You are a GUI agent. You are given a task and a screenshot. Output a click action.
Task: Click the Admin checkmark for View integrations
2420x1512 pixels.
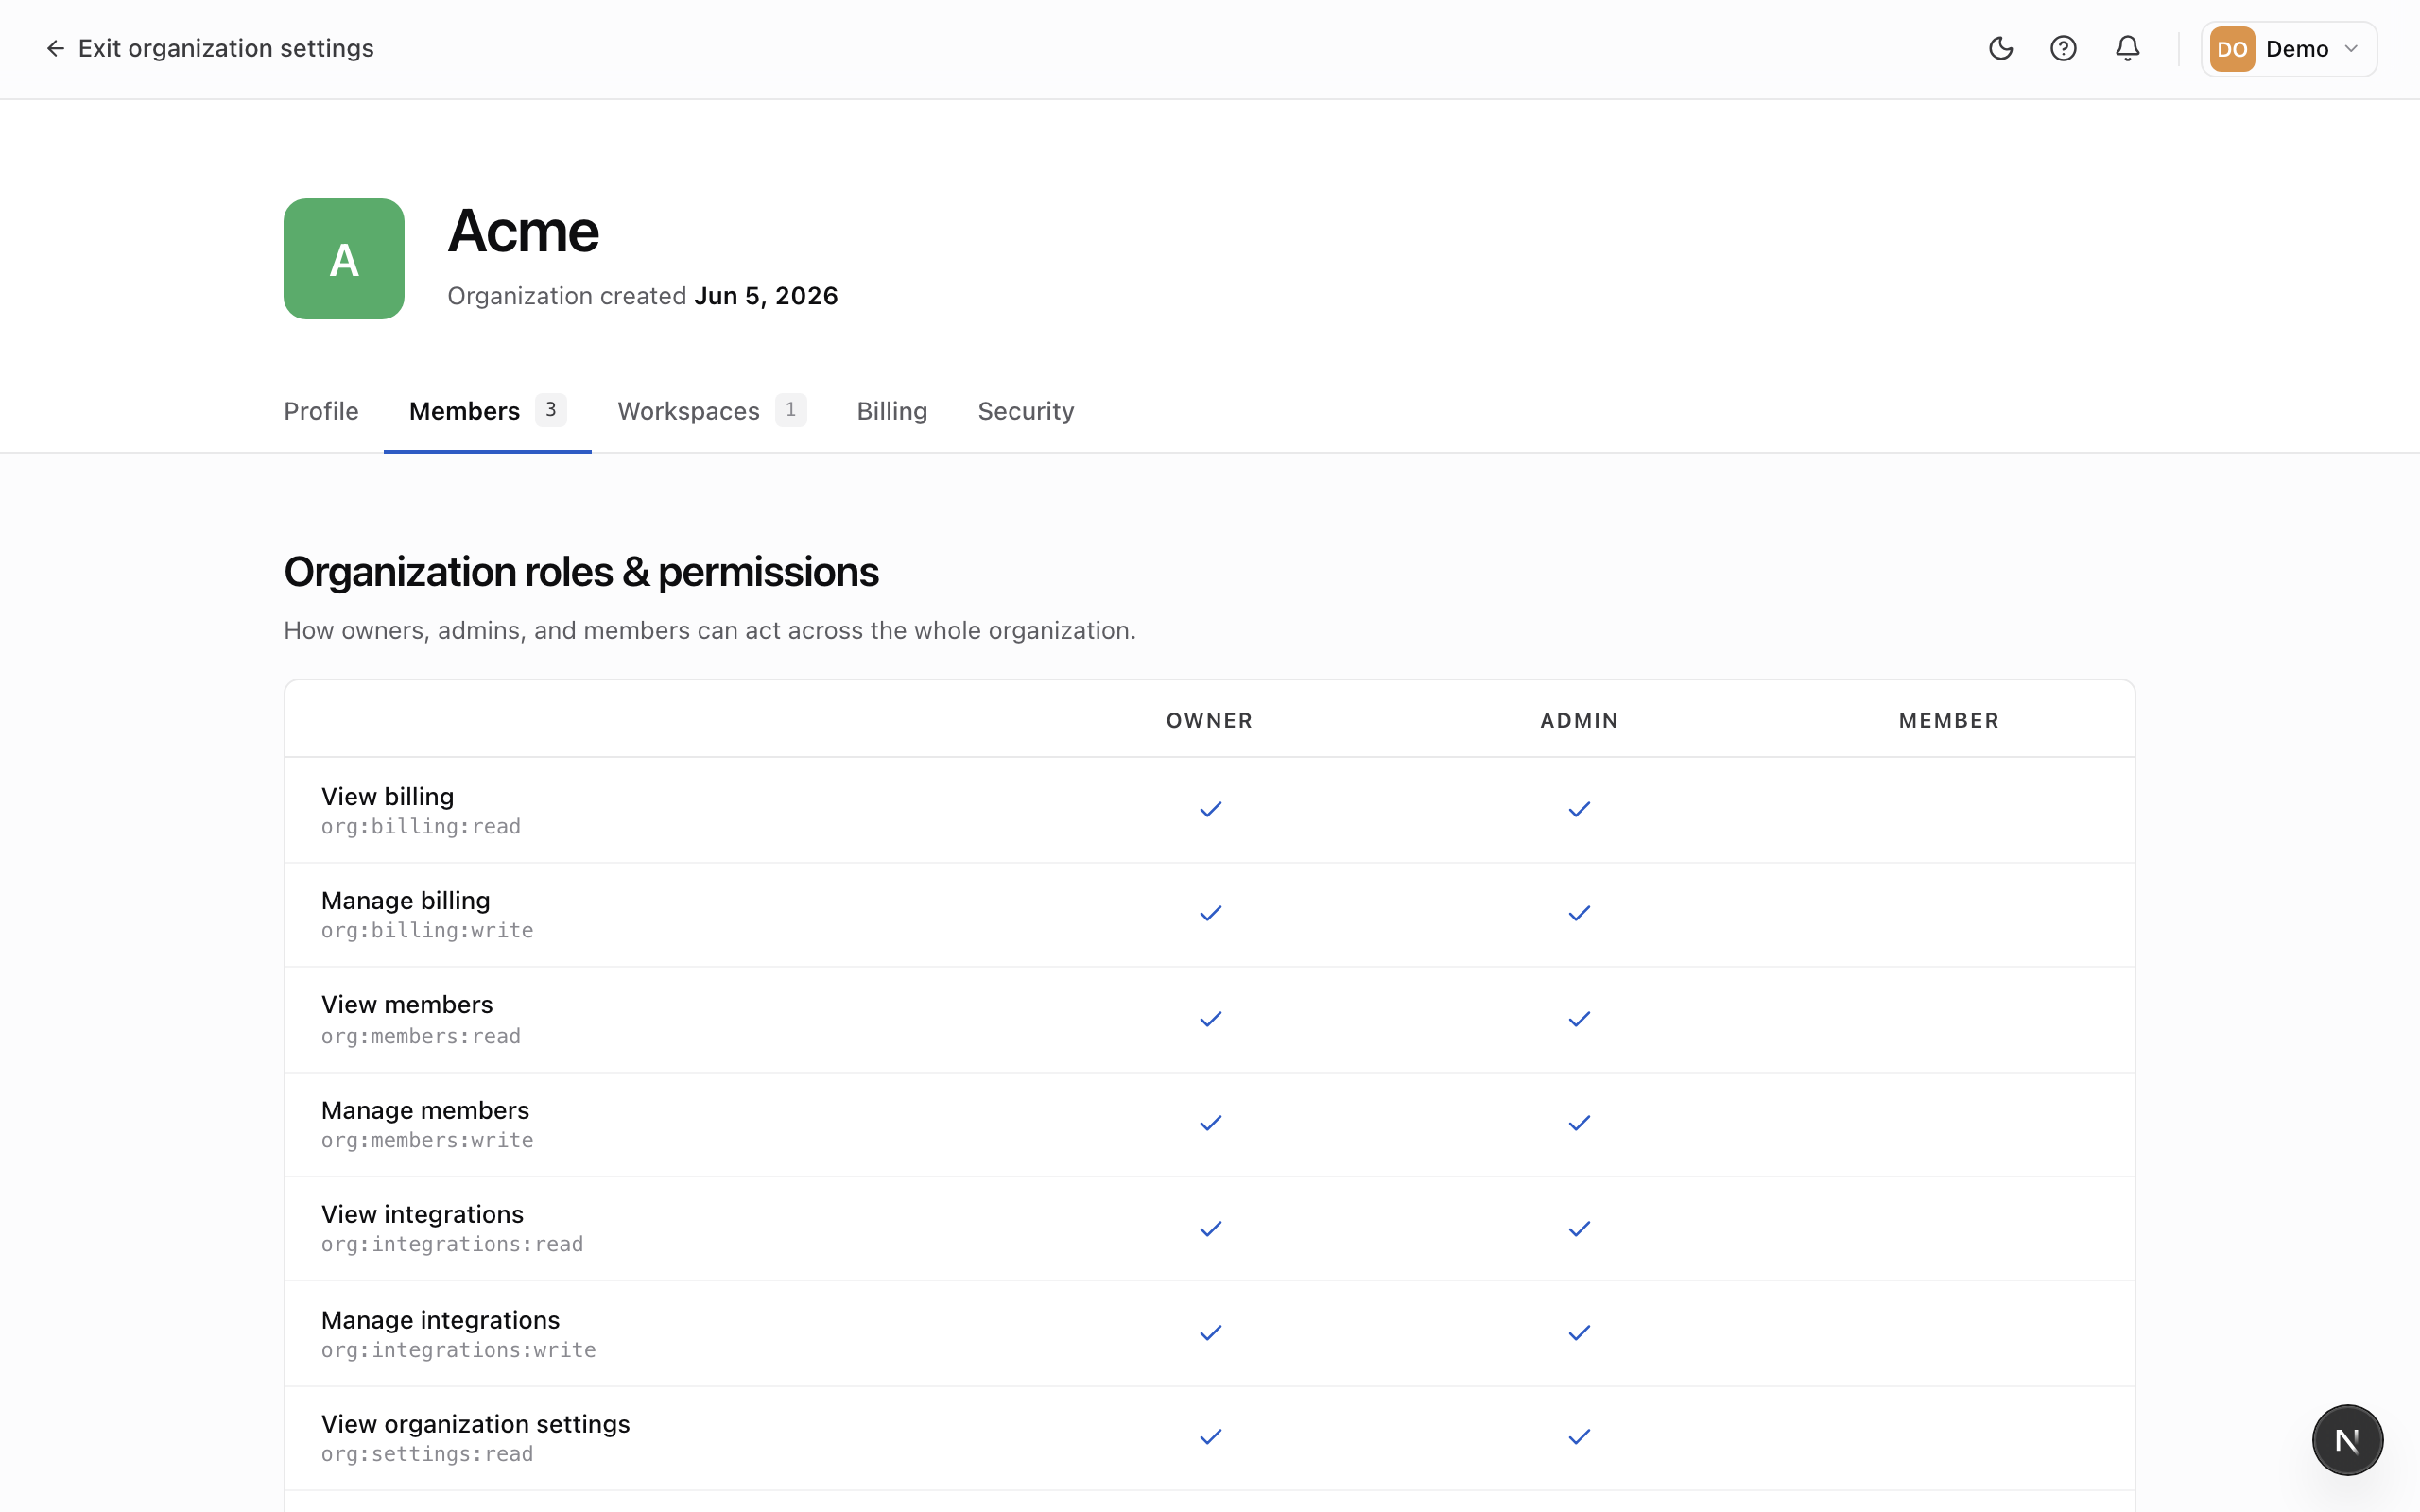click(1579, 1229)
